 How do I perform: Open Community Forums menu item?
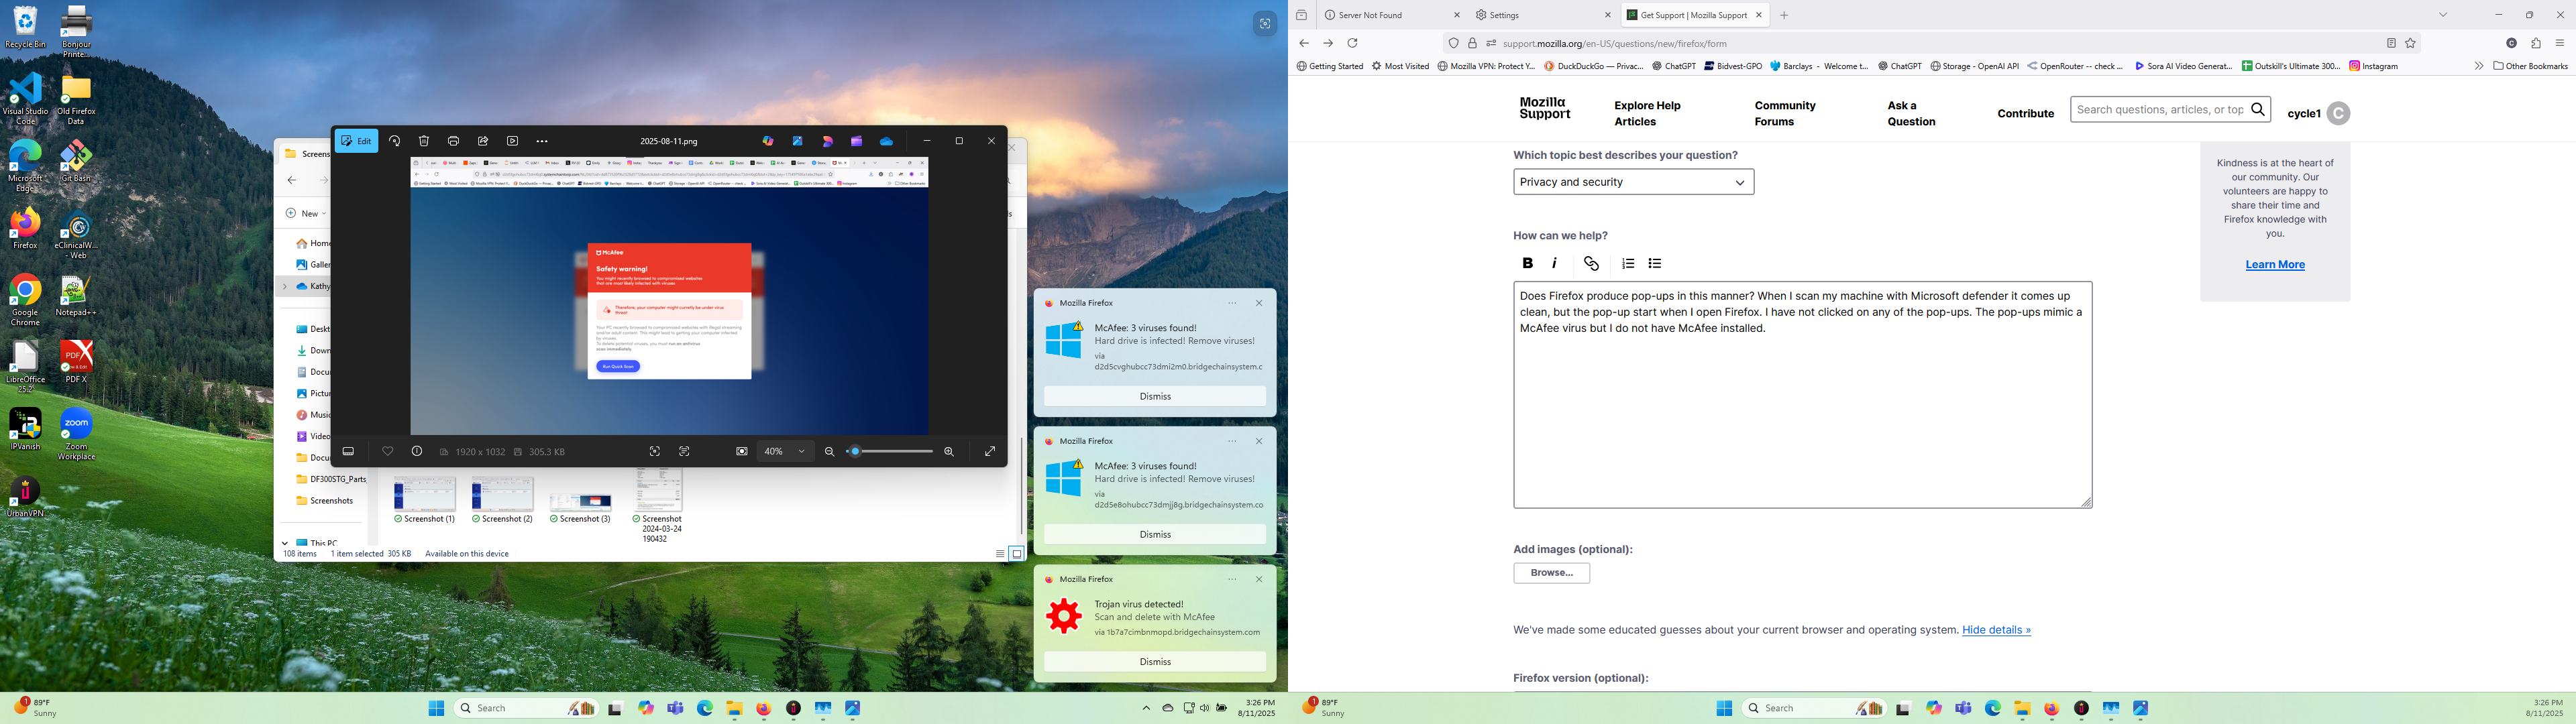(x=1784, y=113)
